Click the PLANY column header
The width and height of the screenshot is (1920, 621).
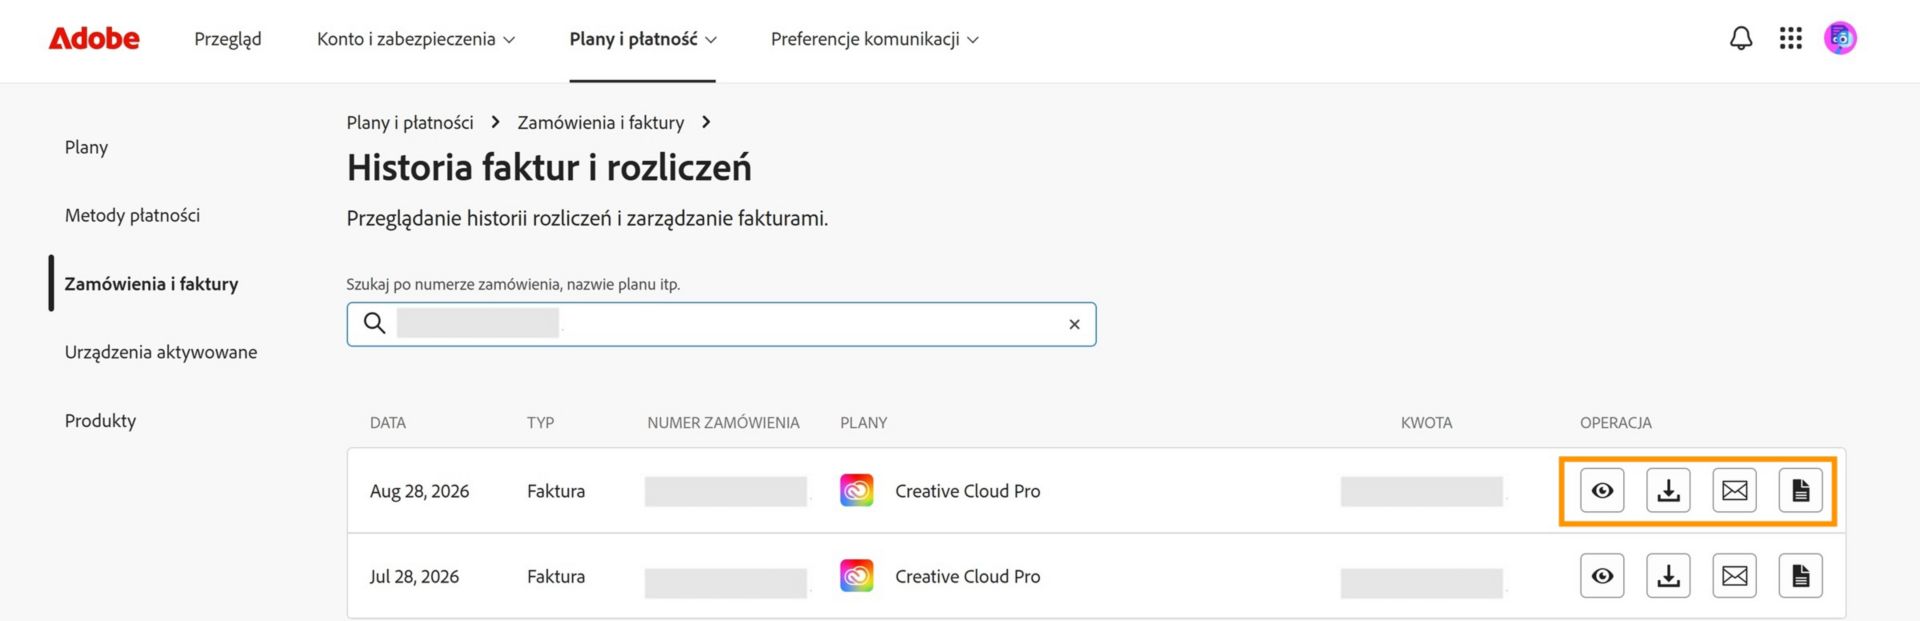[x=864, y=423]
